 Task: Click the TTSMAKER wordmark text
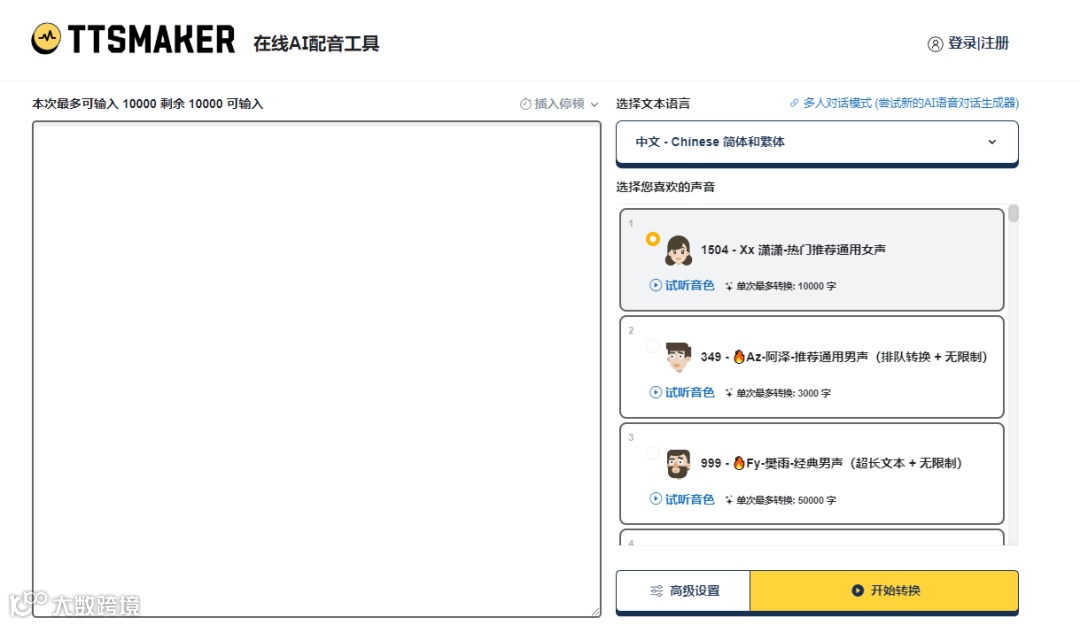click(152, 39)
